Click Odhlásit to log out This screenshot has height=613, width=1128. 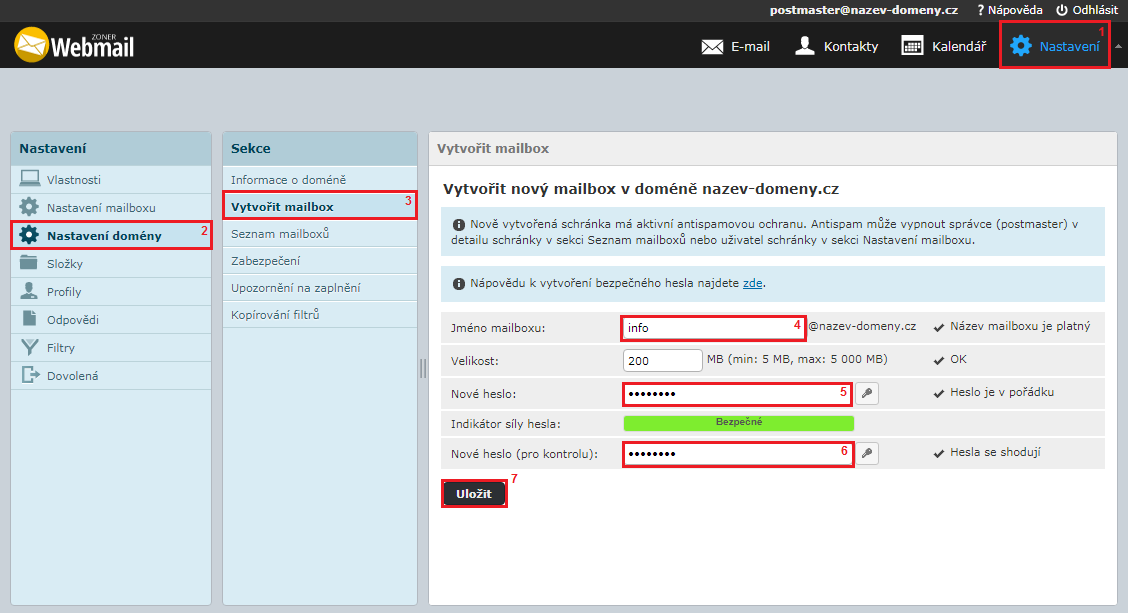click(x=1087, y=9)
